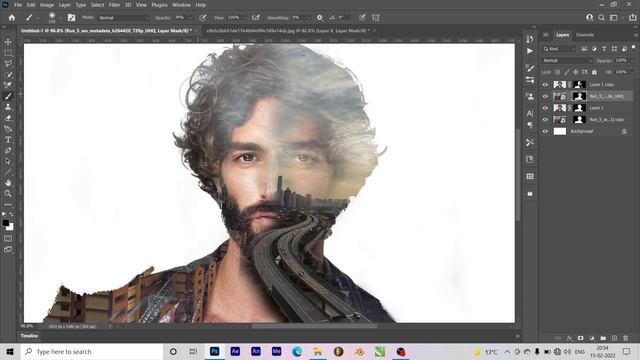The width and height of the screenshot is (640, 360).
Task: Select the Eraser tool
Action: click(8, 118)
